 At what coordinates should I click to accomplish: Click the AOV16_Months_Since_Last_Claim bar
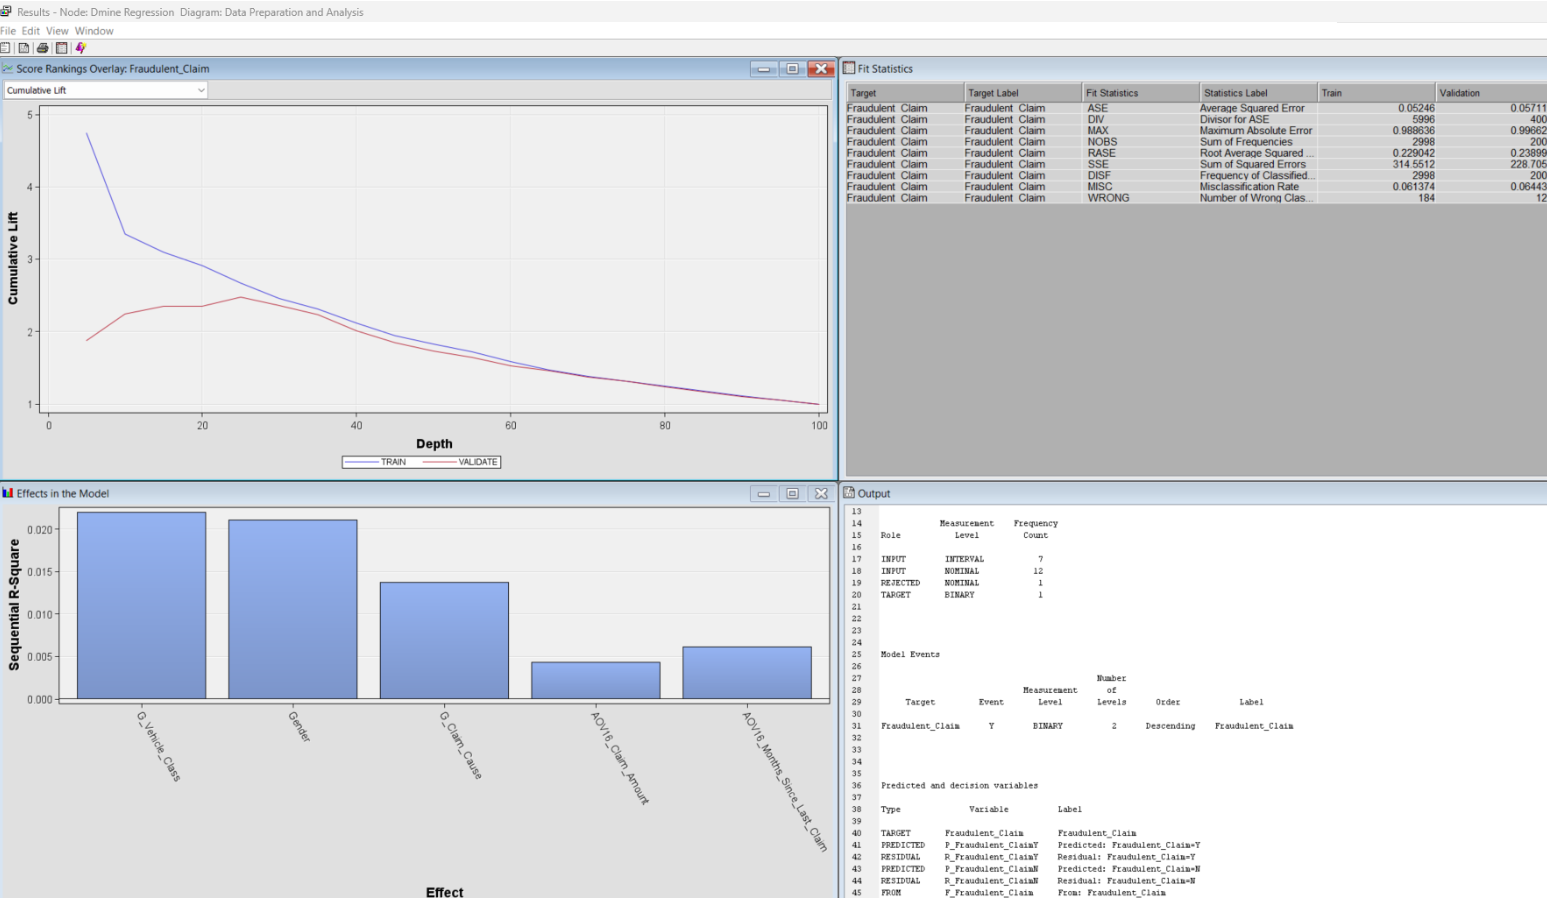click(747, 673)
